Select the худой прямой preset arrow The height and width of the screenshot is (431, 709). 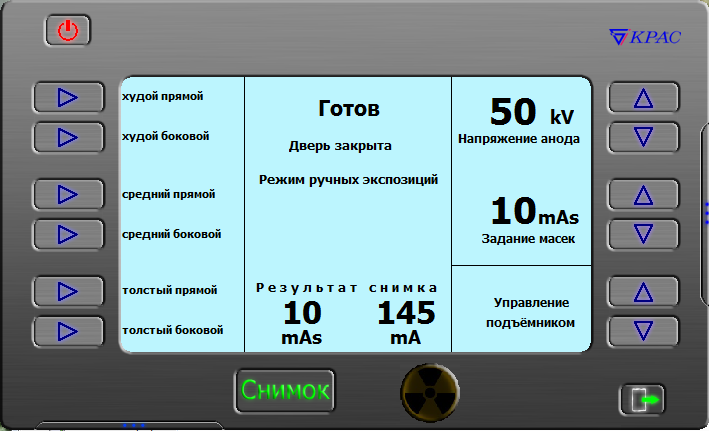click(68, 97)
